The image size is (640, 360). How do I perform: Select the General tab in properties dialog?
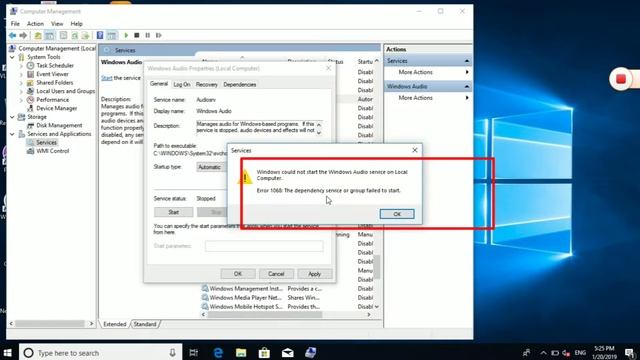pyautogui.click(x=159, y=84)
